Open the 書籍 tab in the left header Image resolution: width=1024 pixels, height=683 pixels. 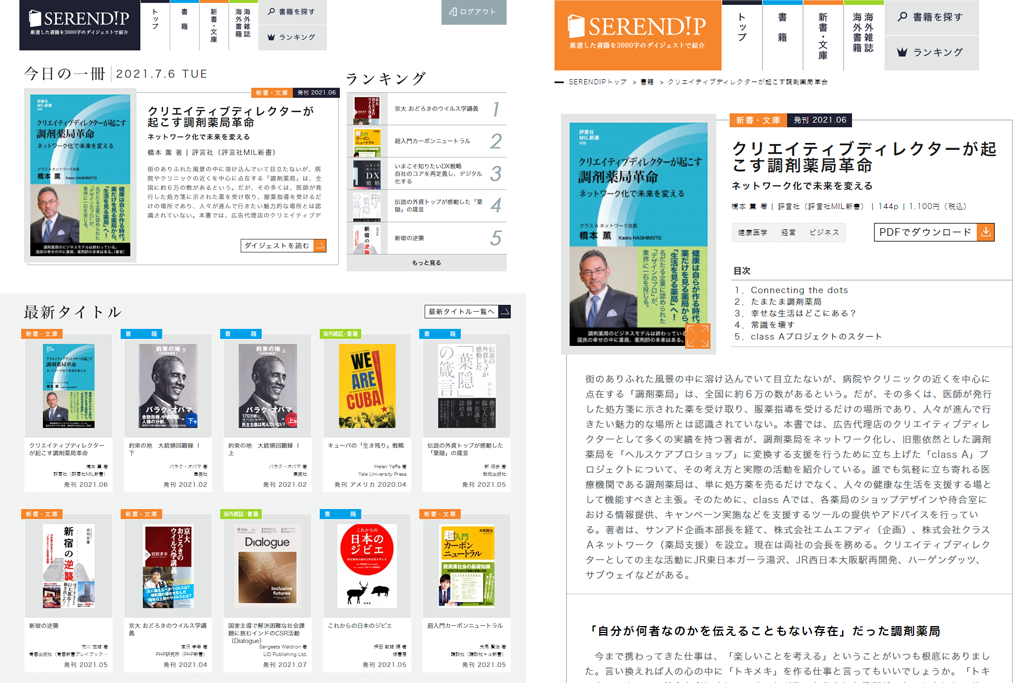click(x=184, y=24)
